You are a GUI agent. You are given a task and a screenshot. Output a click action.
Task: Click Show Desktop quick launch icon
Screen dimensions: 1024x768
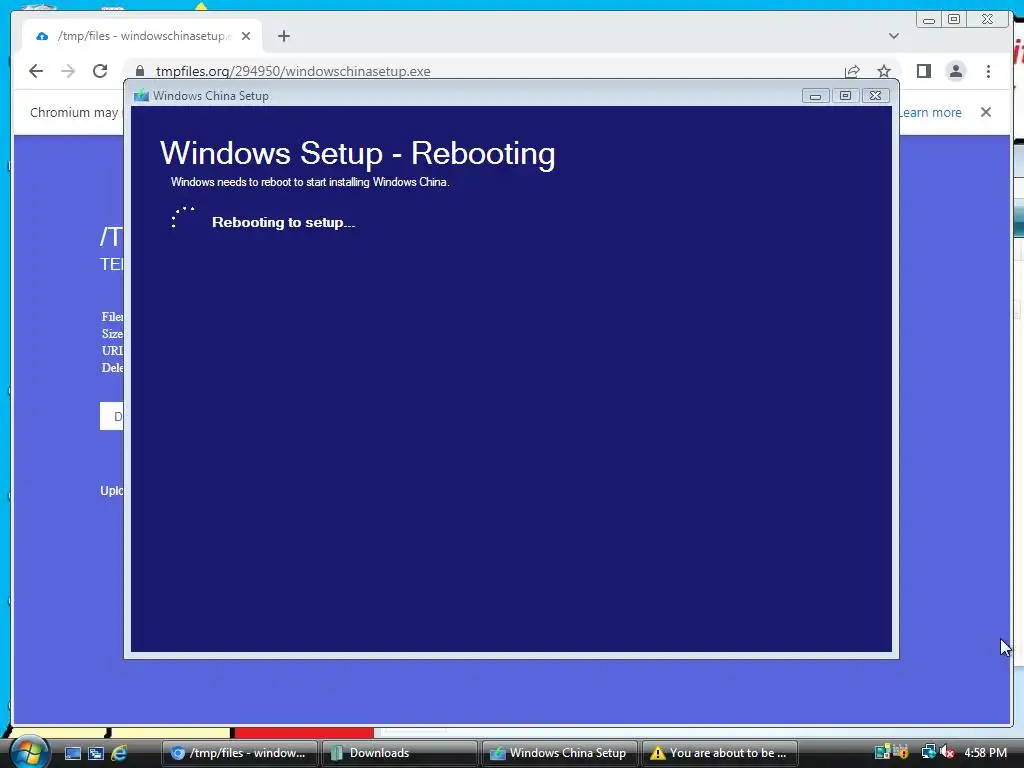72,753
